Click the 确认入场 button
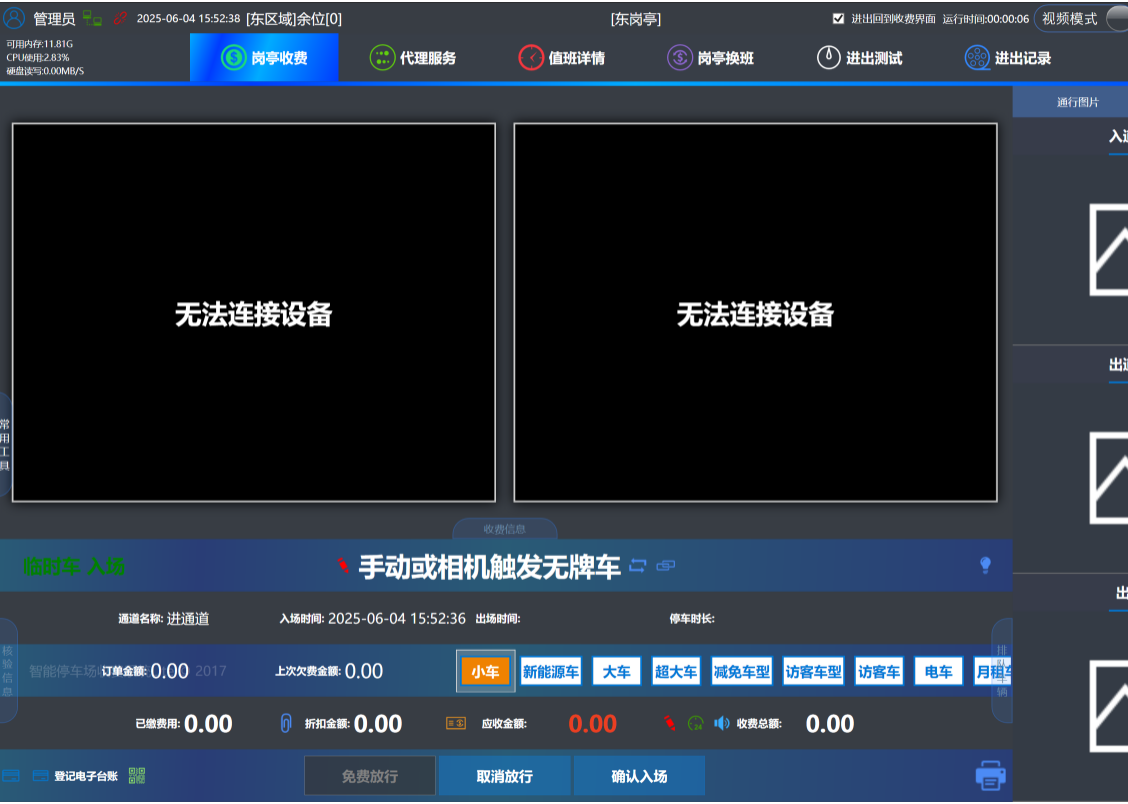Viewport: 1128px width, 804px height. (639, 776)
